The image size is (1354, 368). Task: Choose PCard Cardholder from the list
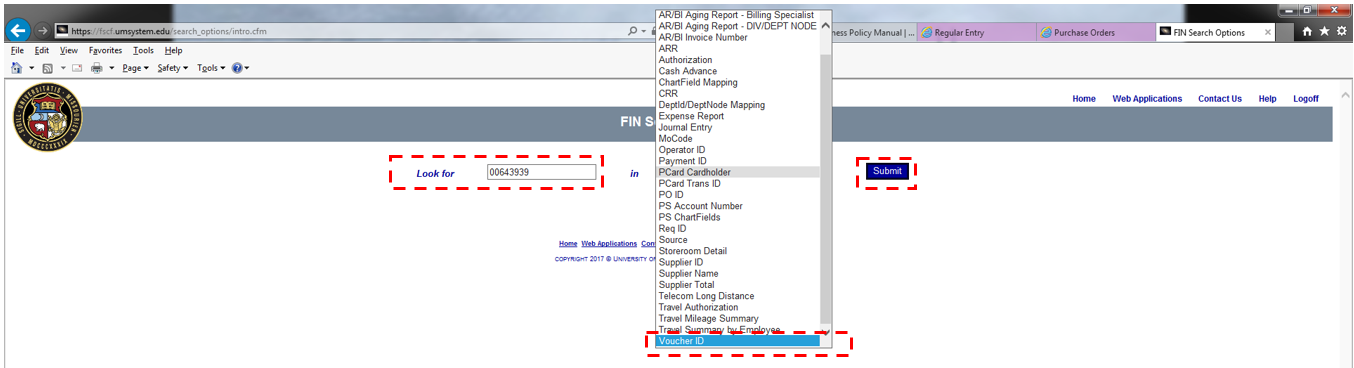737,172
